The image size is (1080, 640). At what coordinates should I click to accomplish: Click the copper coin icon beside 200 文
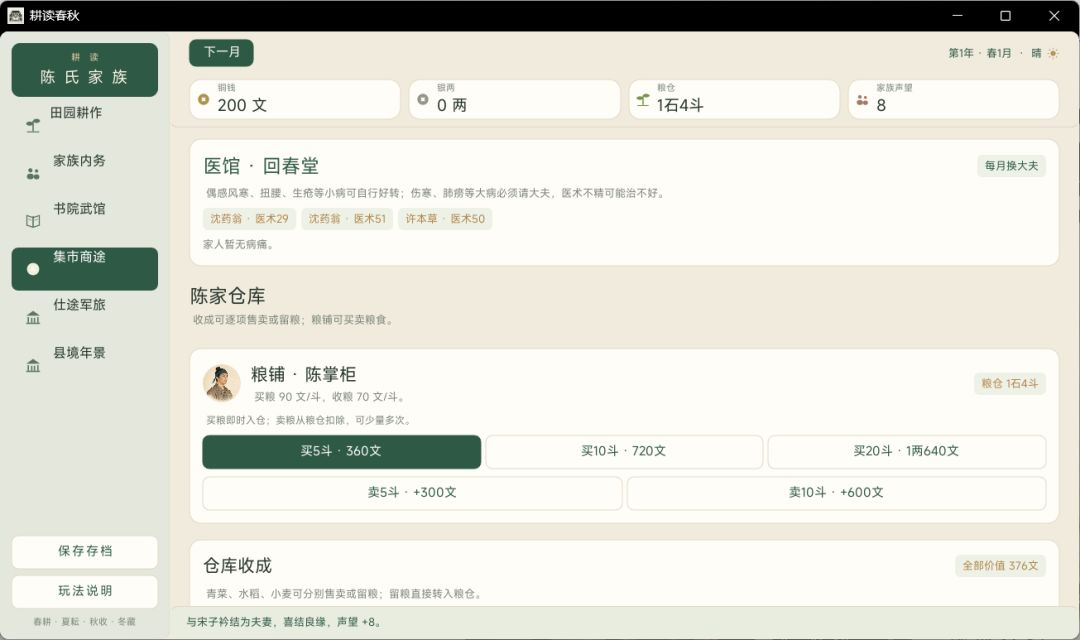(x=203, y=99)
